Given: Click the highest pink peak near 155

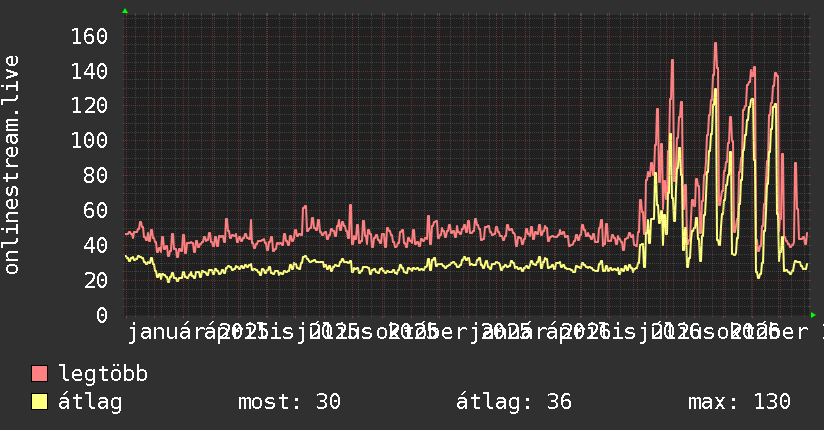Looking at the screenshot, I should 715,44.
